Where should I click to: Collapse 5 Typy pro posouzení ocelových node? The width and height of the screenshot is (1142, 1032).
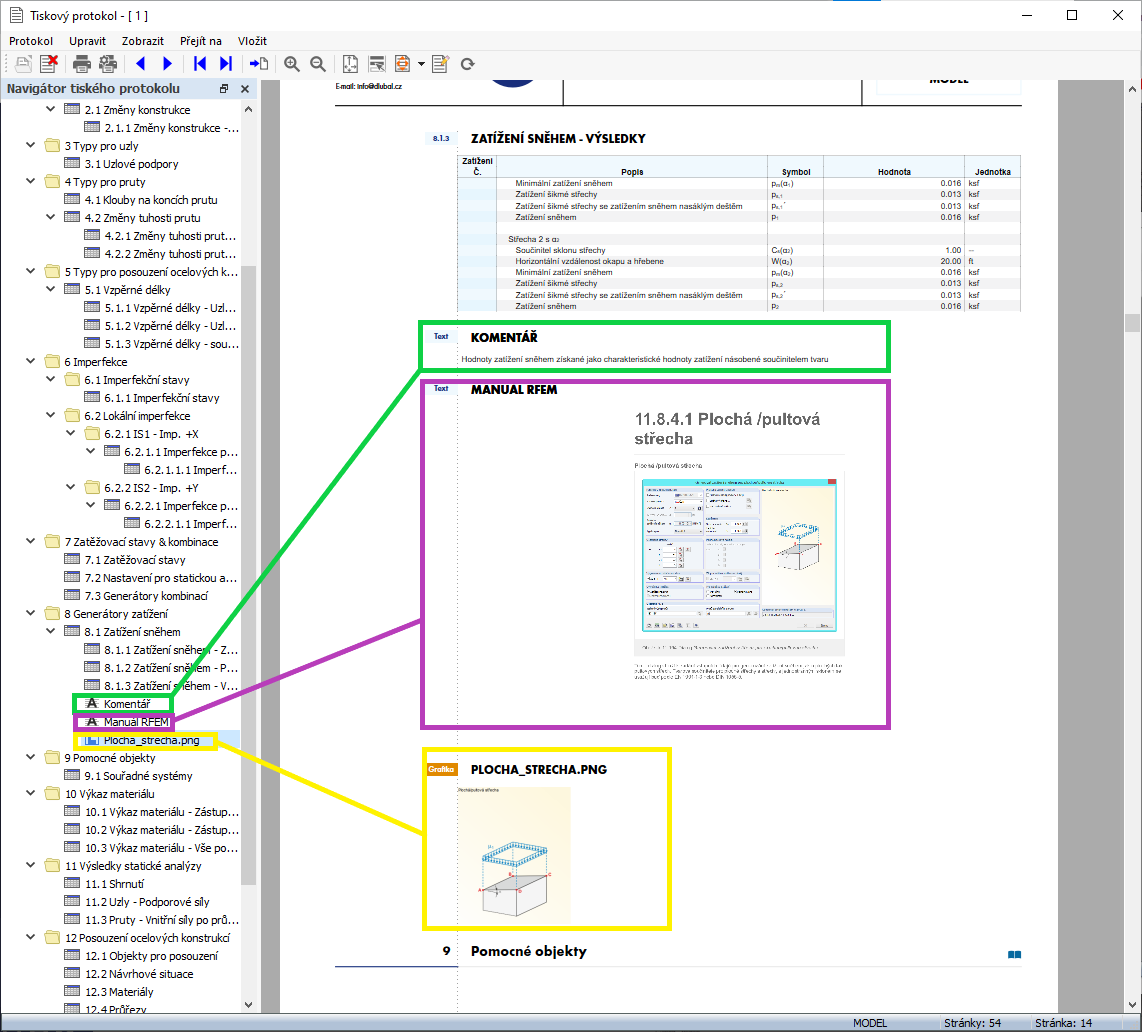click(x=31, y=271)
